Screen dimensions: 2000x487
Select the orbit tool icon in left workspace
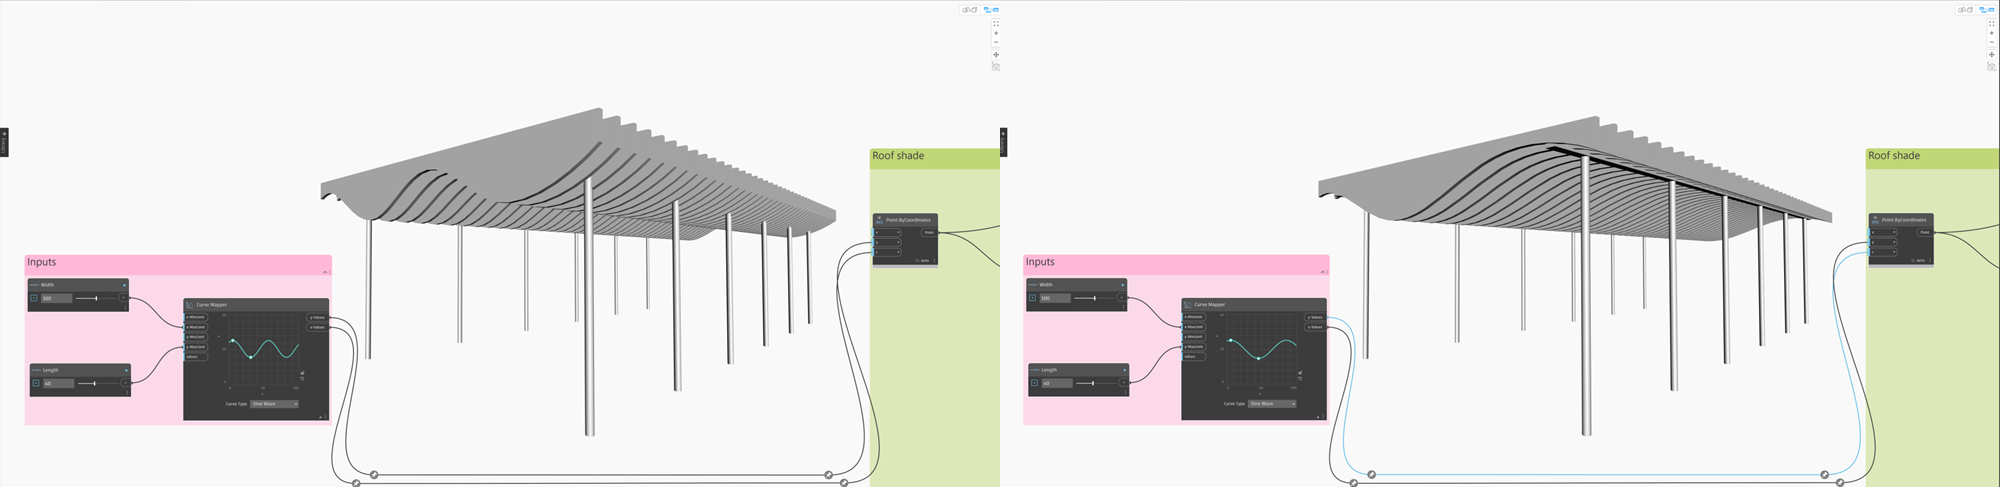pos(995,67)
